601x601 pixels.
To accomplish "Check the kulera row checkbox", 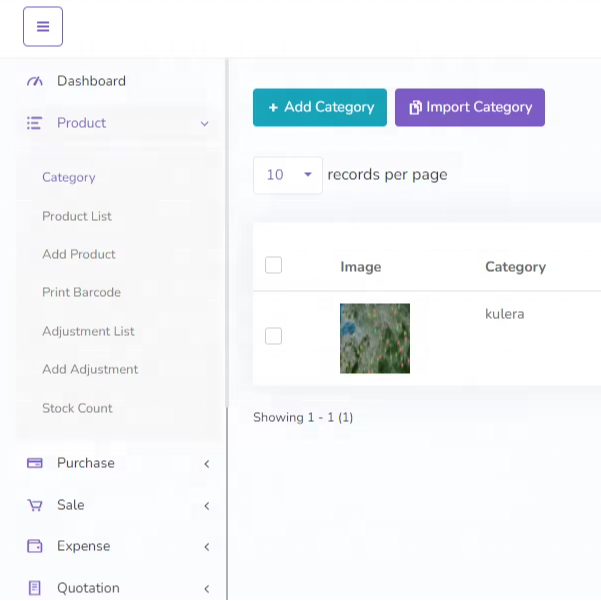I will [x=273, y=336].
